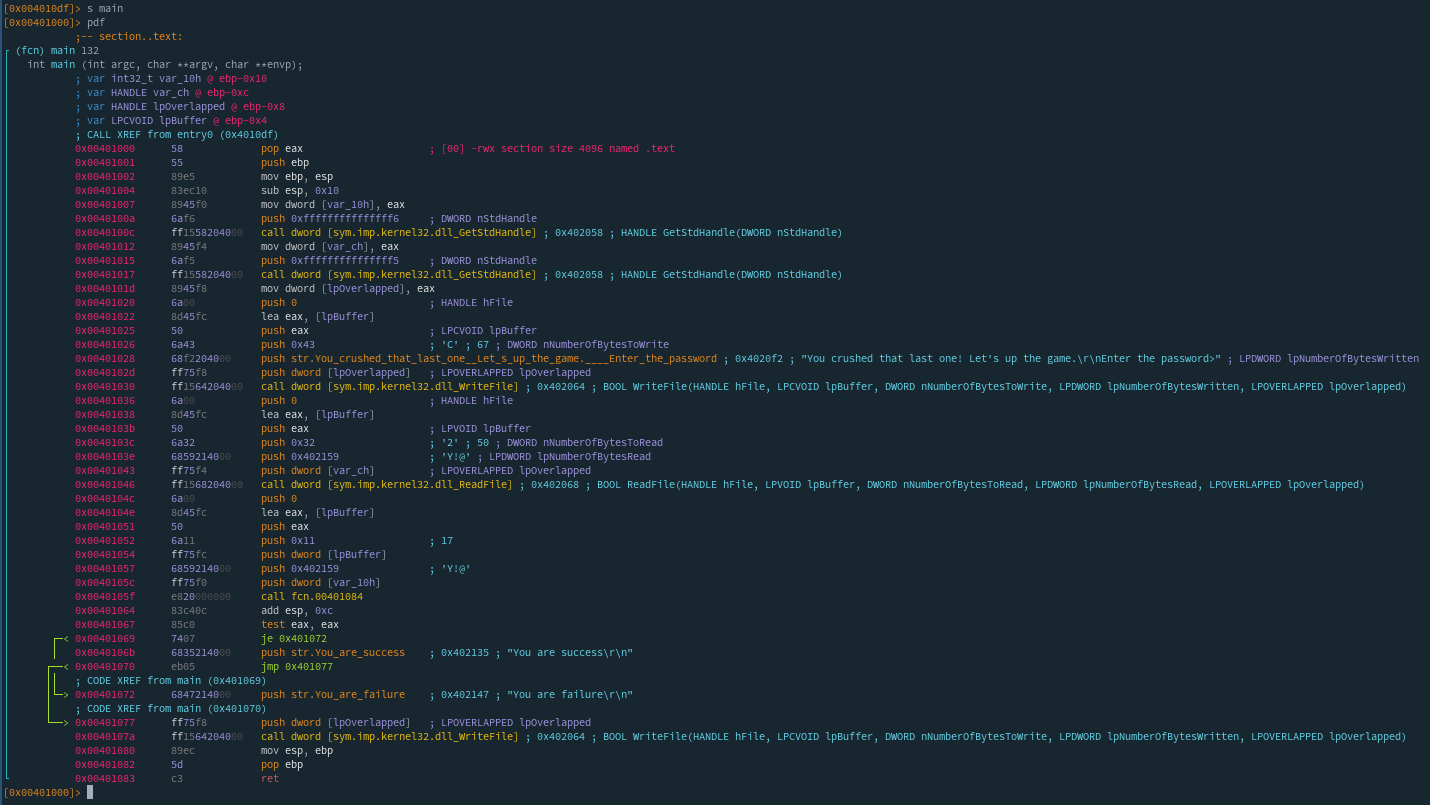The width and height of the screenshot is (1430, 805).
Task: Click the "You are success\r\n" string comment
Action: (x=570, y=652)
